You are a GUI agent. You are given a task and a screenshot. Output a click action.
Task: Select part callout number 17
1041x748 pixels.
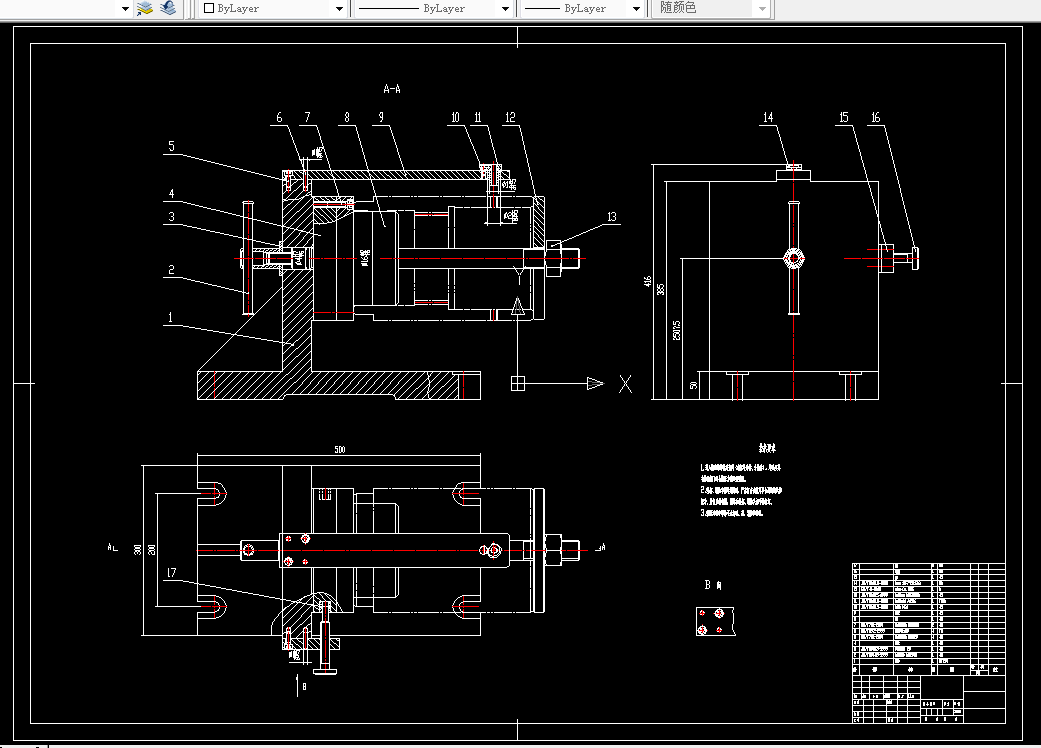click(x=171, y=573)
